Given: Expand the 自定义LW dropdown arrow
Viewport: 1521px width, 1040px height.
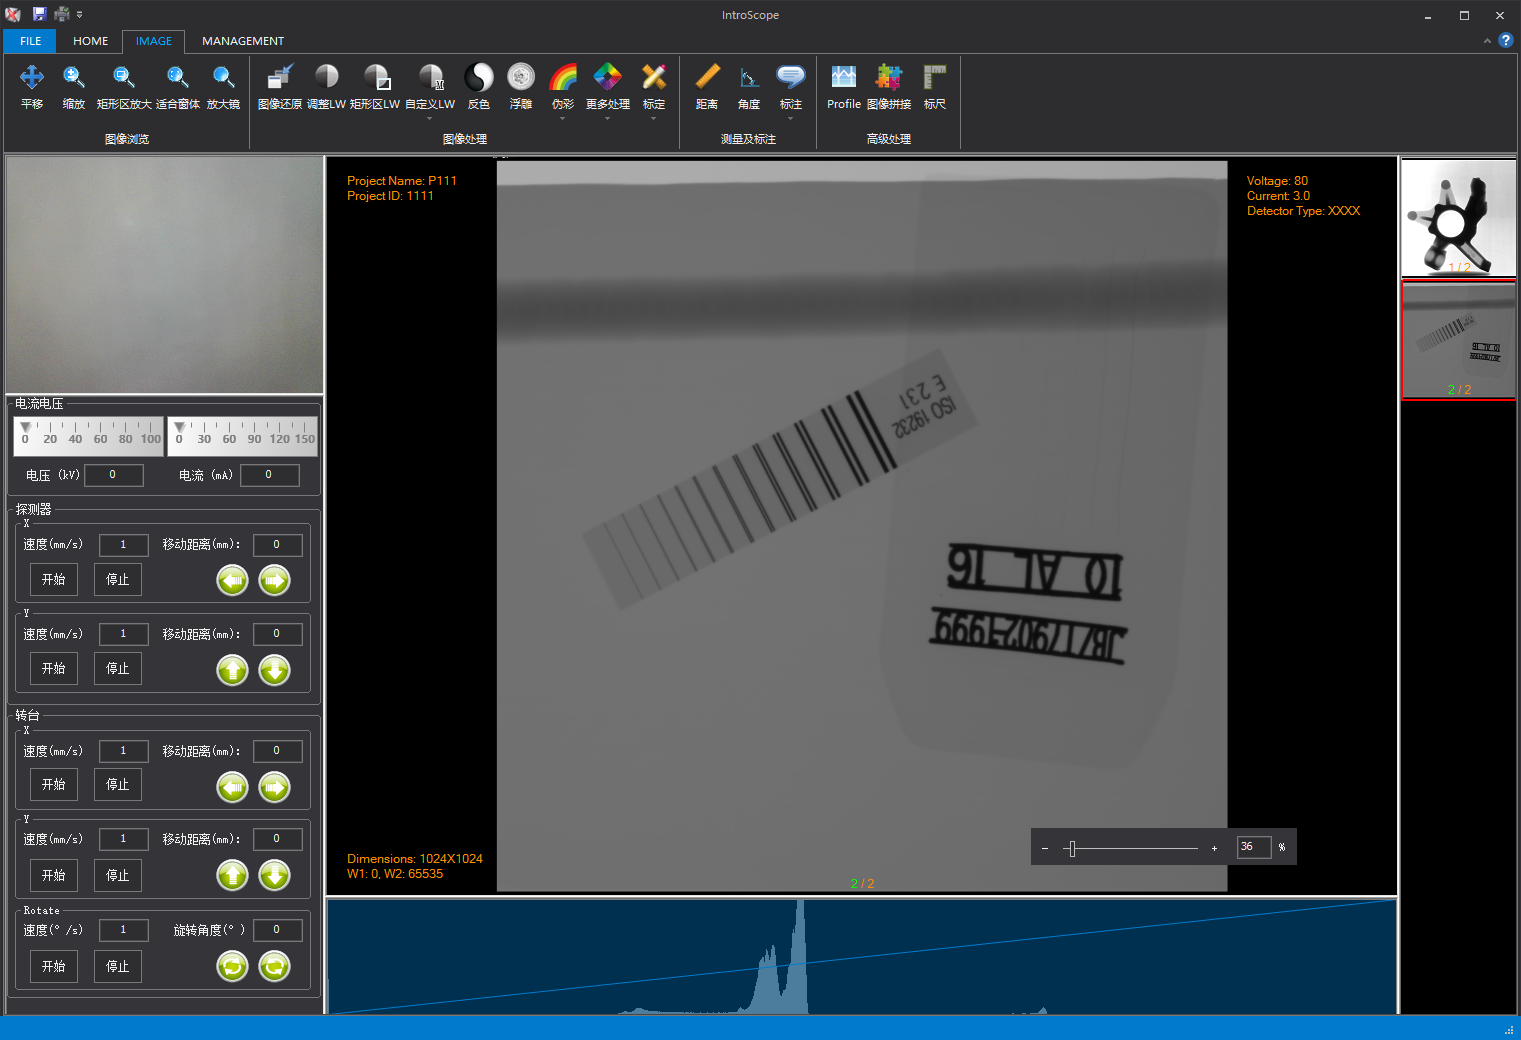Looking at the screenshot, I should (430, 118).
